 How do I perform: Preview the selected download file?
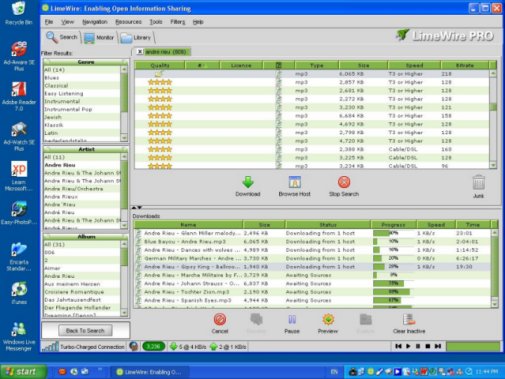point(328,319)
